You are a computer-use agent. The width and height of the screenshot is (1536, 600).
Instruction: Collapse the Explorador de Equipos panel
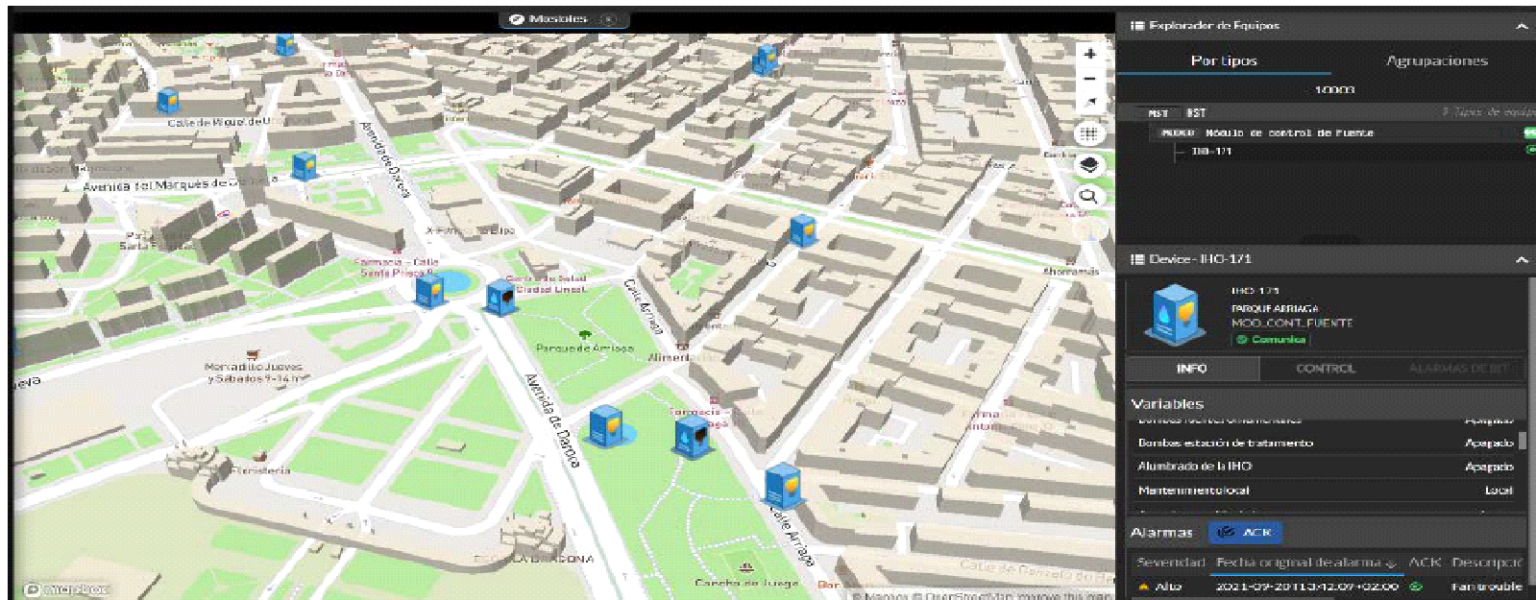[x=1521, y=26]
